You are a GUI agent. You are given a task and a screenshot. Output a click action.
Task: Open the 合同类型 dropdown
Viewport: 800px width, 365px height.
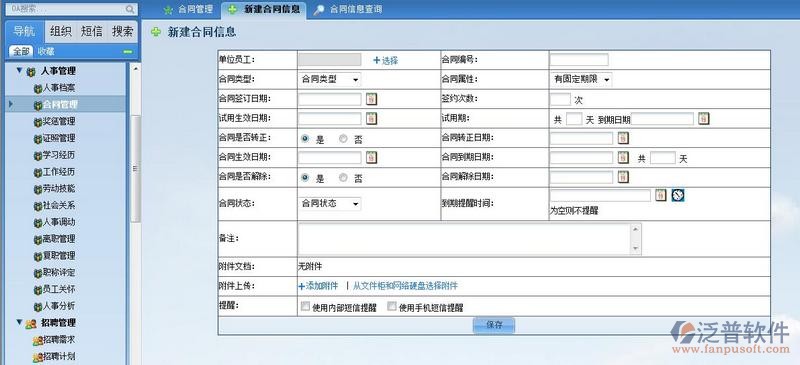click(329, 80)
